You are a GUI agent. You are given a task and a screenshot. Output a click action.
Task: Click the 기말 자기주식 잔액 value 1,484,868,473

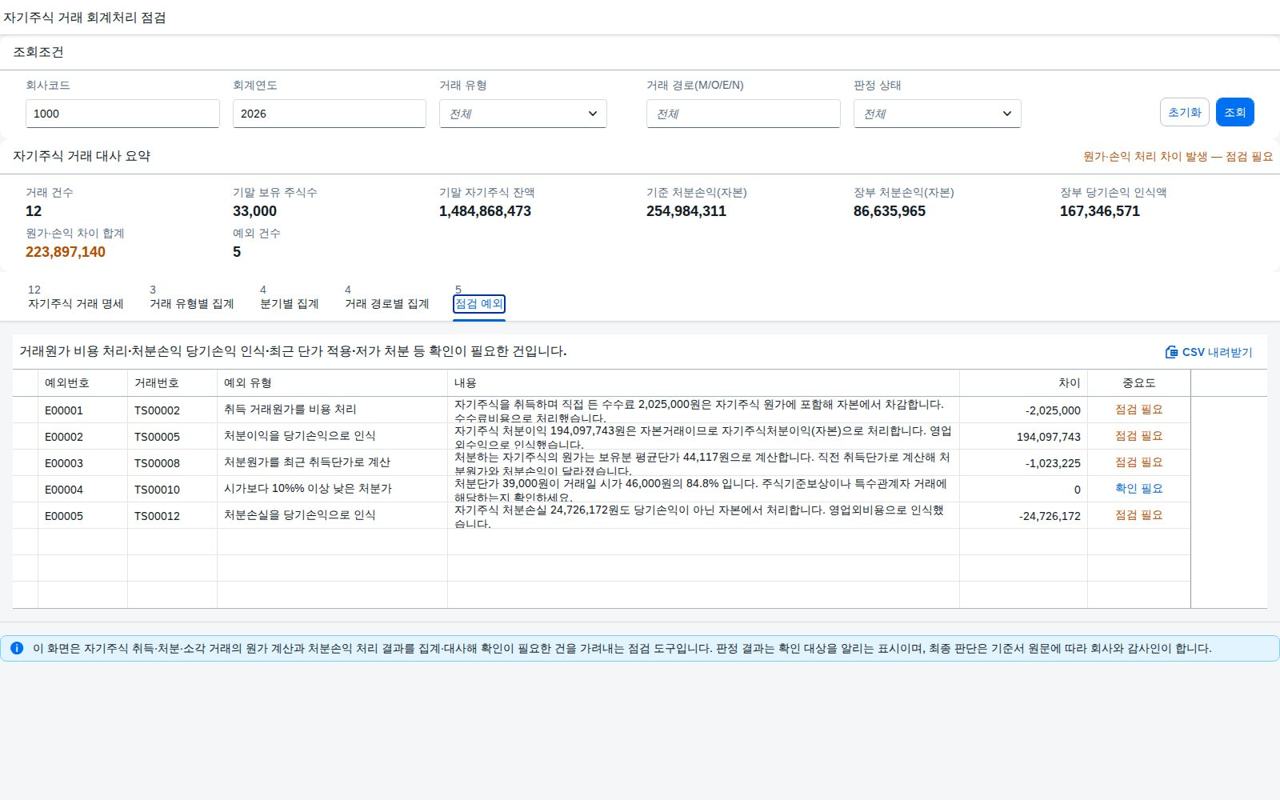point(485,211)
